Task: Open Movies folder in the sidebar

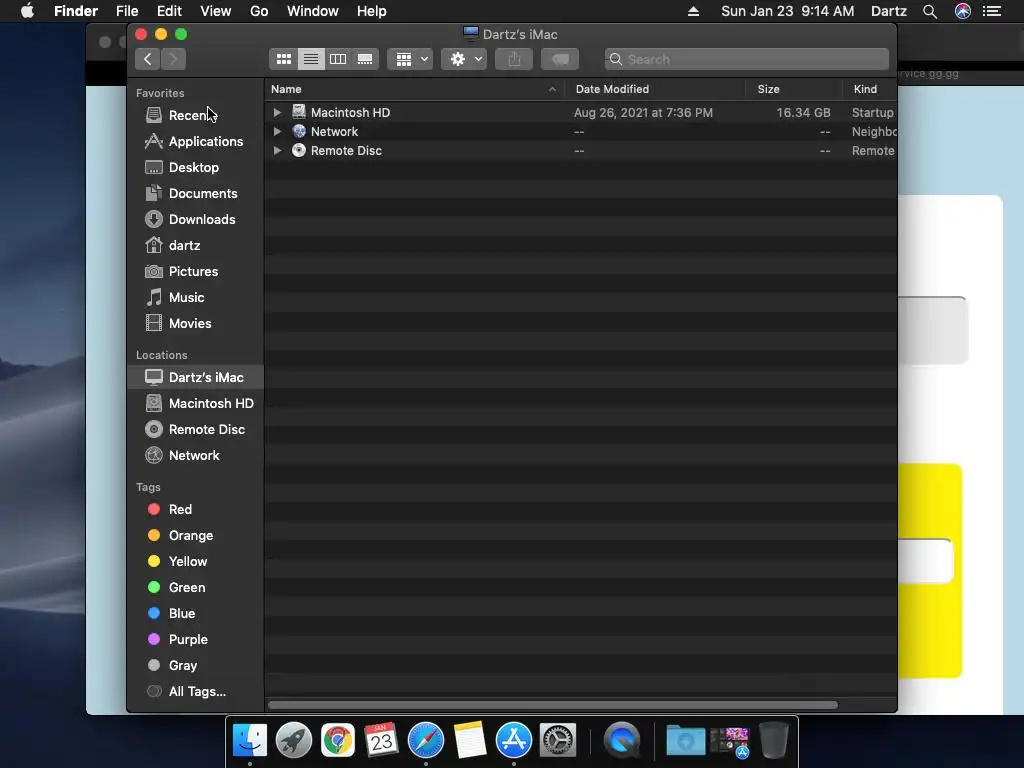Action: pyautogui.click(x=195, y=323)
